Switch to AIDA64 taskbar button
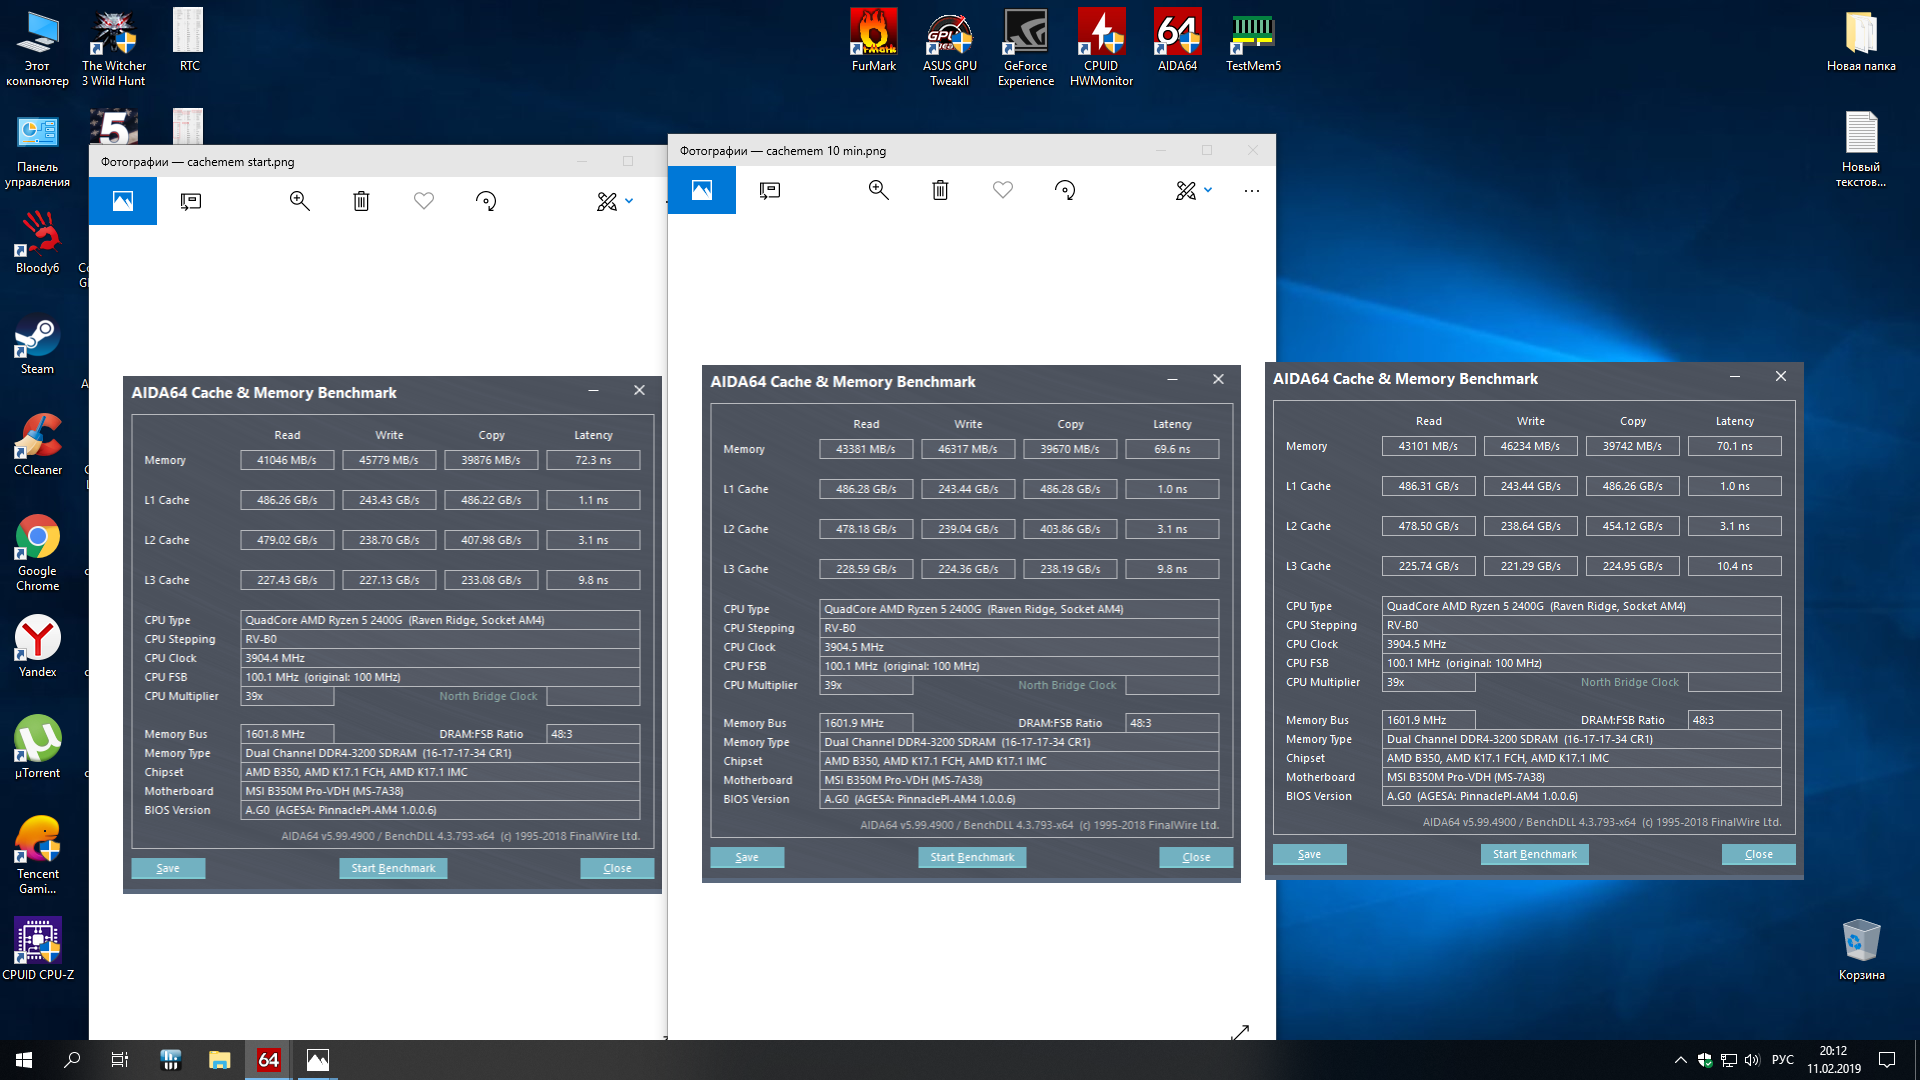1920x1080 pixels. click(x=268, y=1060)
